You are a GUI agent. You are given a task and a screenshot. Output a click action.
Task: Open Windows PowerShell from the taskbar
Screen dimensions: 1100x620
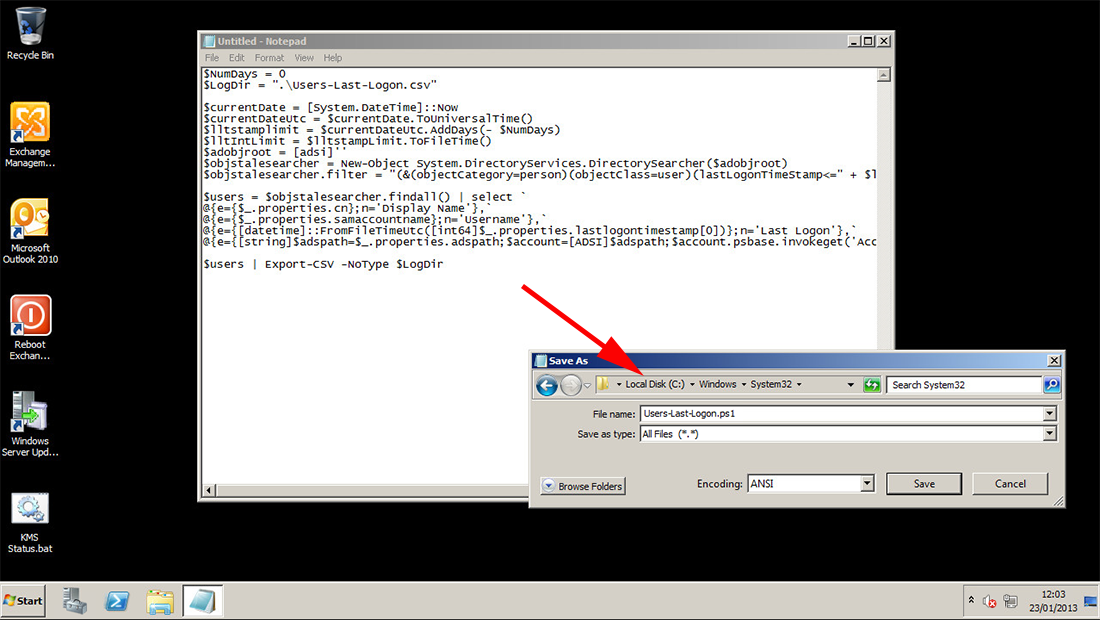coord(117,600)
